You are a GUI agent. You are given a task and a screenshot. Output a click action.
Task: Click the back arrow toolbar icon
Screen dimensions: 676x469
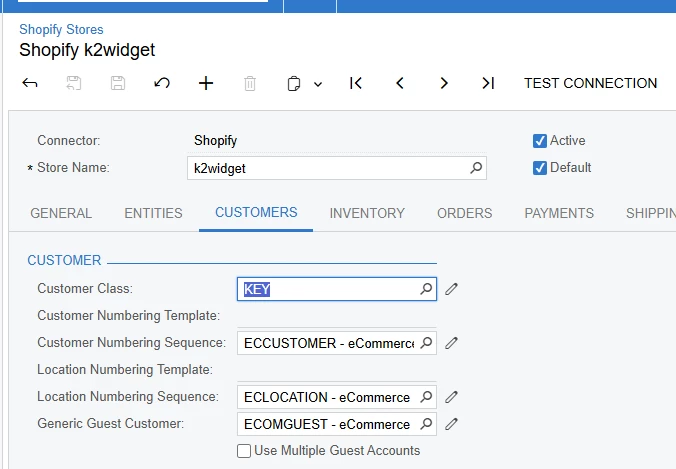[x=30, y=83]
